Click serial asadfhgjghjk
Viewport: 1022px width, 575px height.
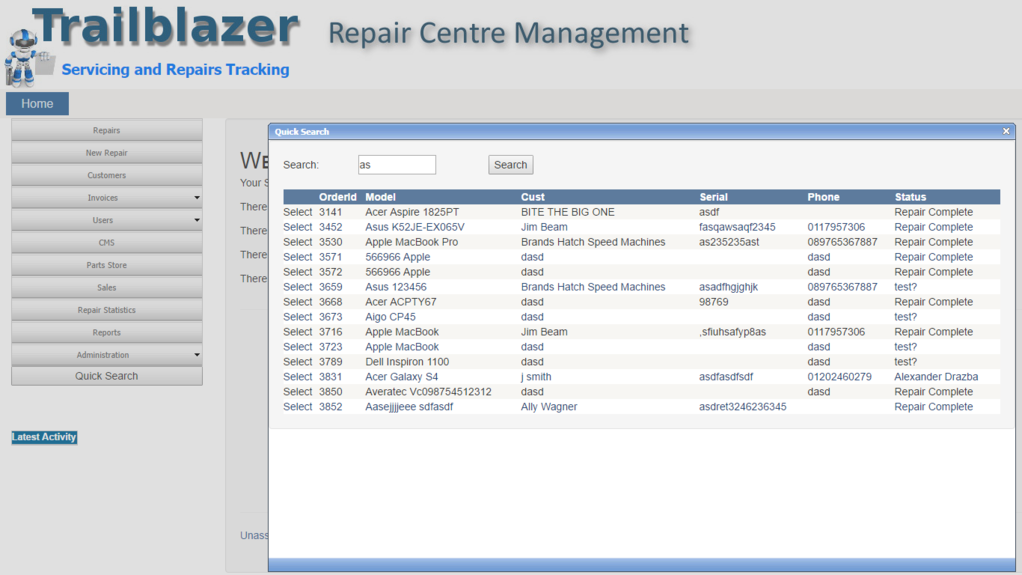pos(728,288)
